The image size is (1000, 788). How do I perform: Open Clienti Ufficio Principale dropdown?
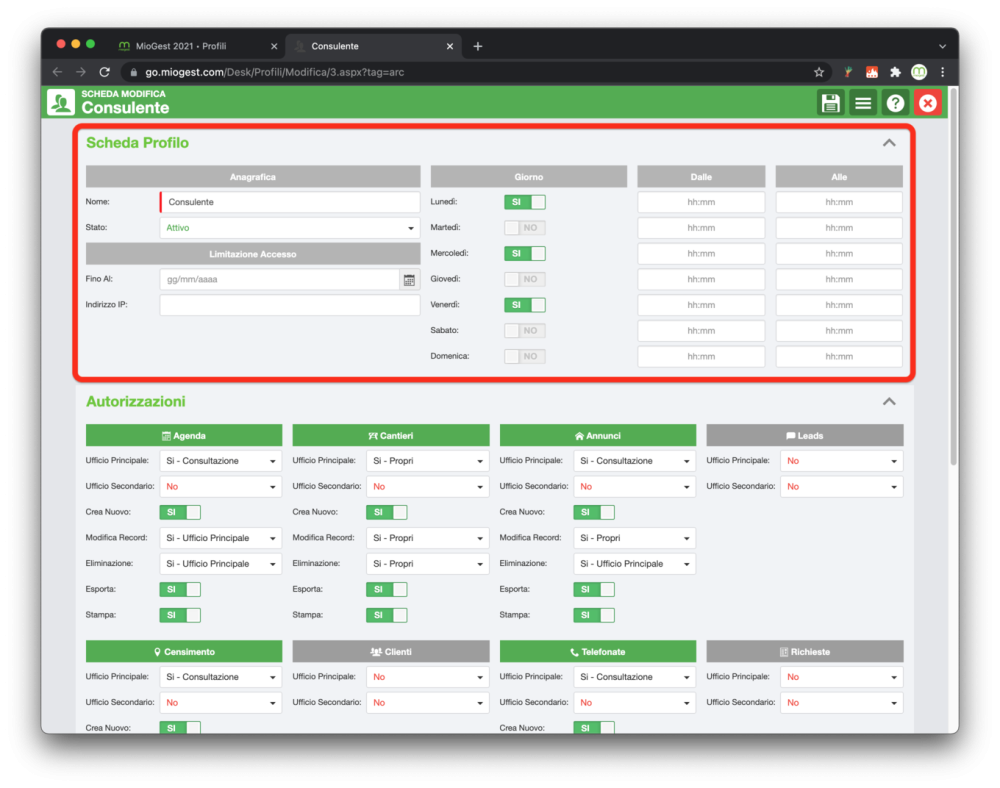point(427,677)
